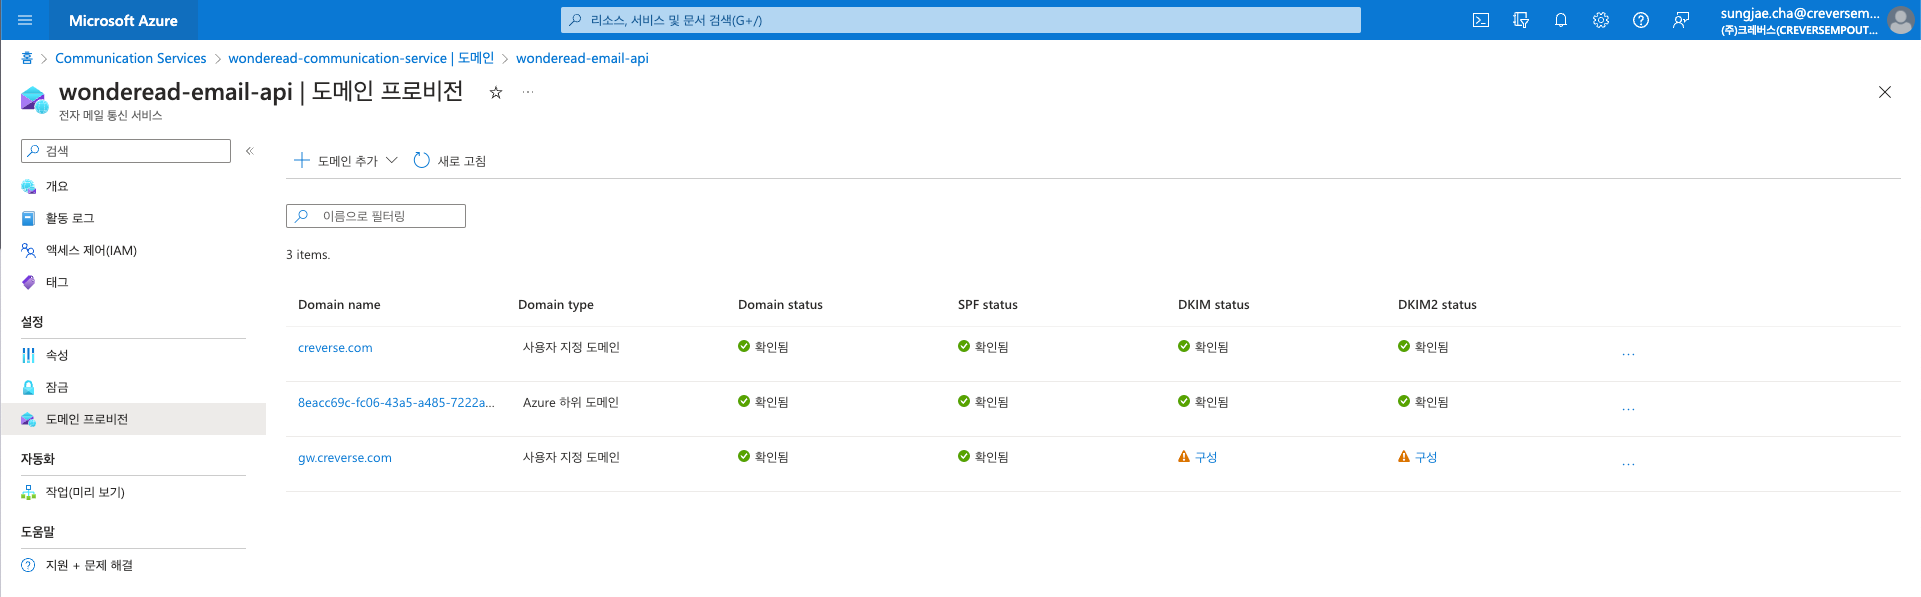Click the '3 items.' count text
Screen dimensions: 1921x597
(308, 255)
